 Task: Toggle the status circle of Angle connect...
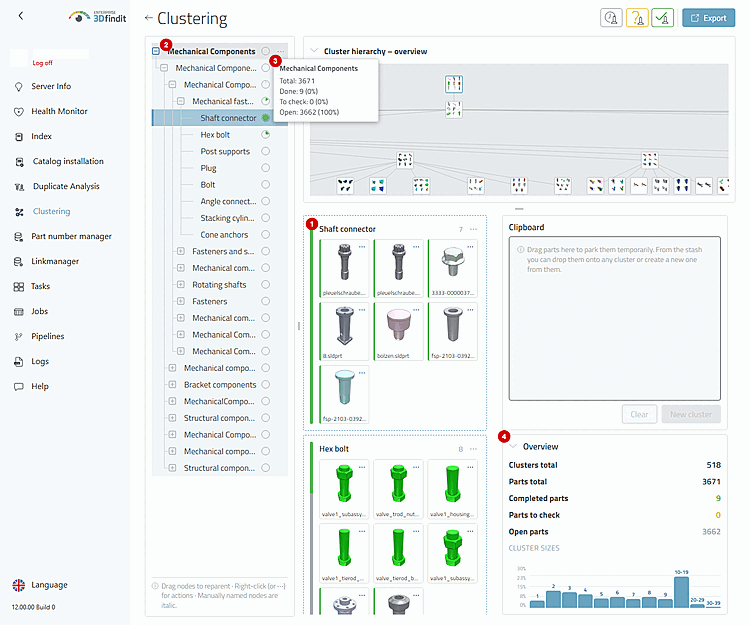pos(265,201)
